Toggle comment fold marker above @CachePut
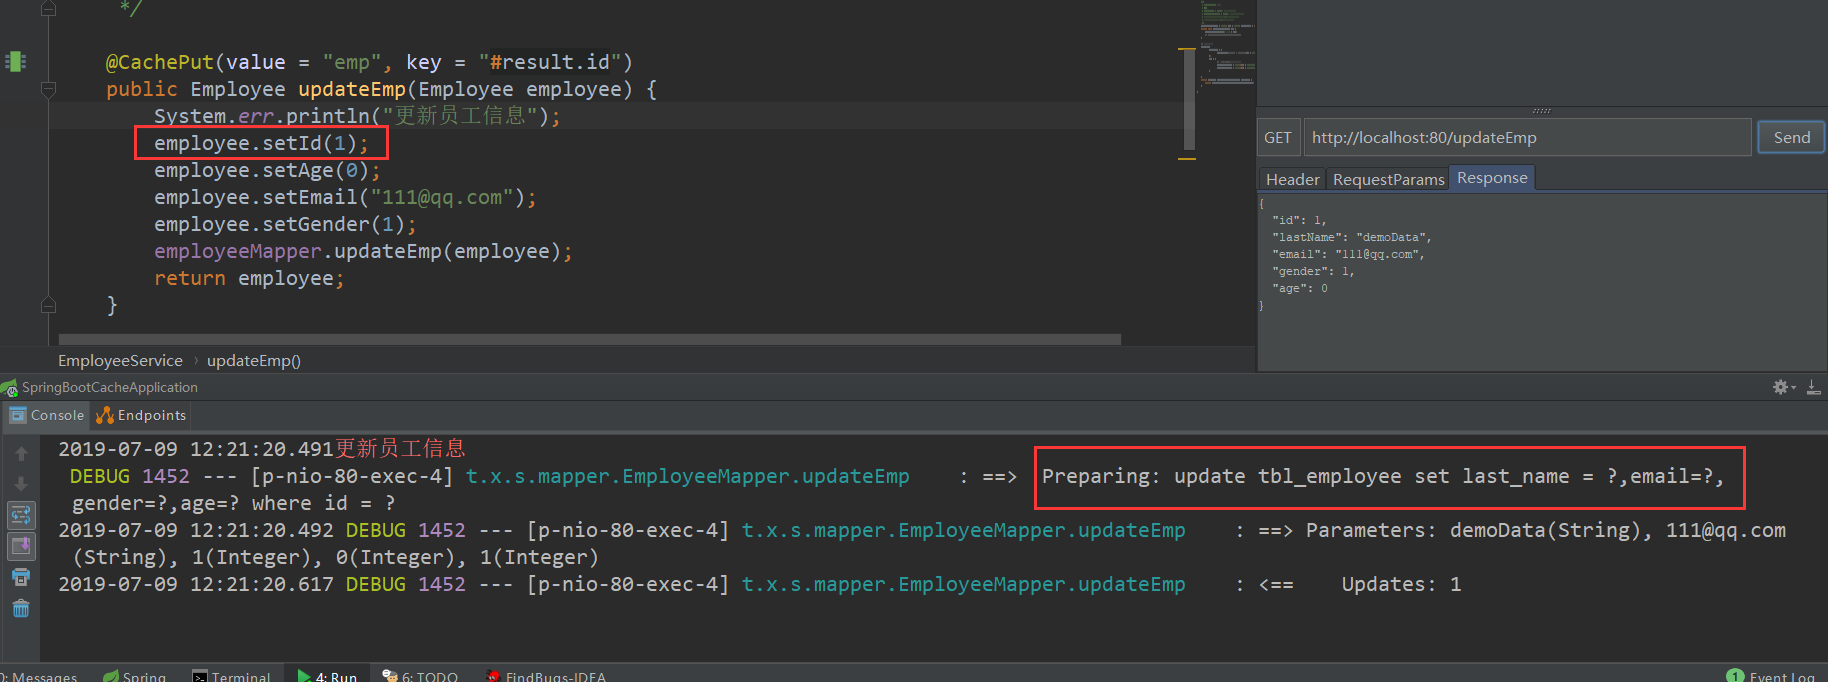Viewport: 1828px width, 682px height. [x=48, y=9]
